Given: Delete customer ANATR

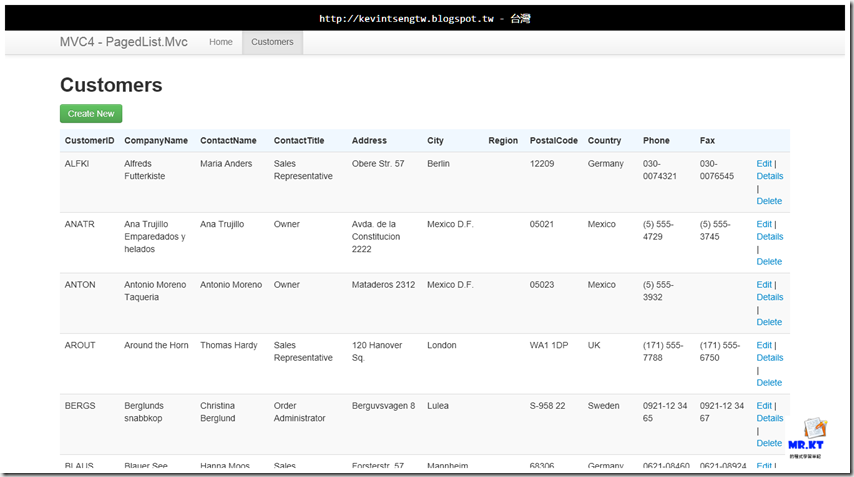Looking at the screenshot, I should [x=769, y=261].
